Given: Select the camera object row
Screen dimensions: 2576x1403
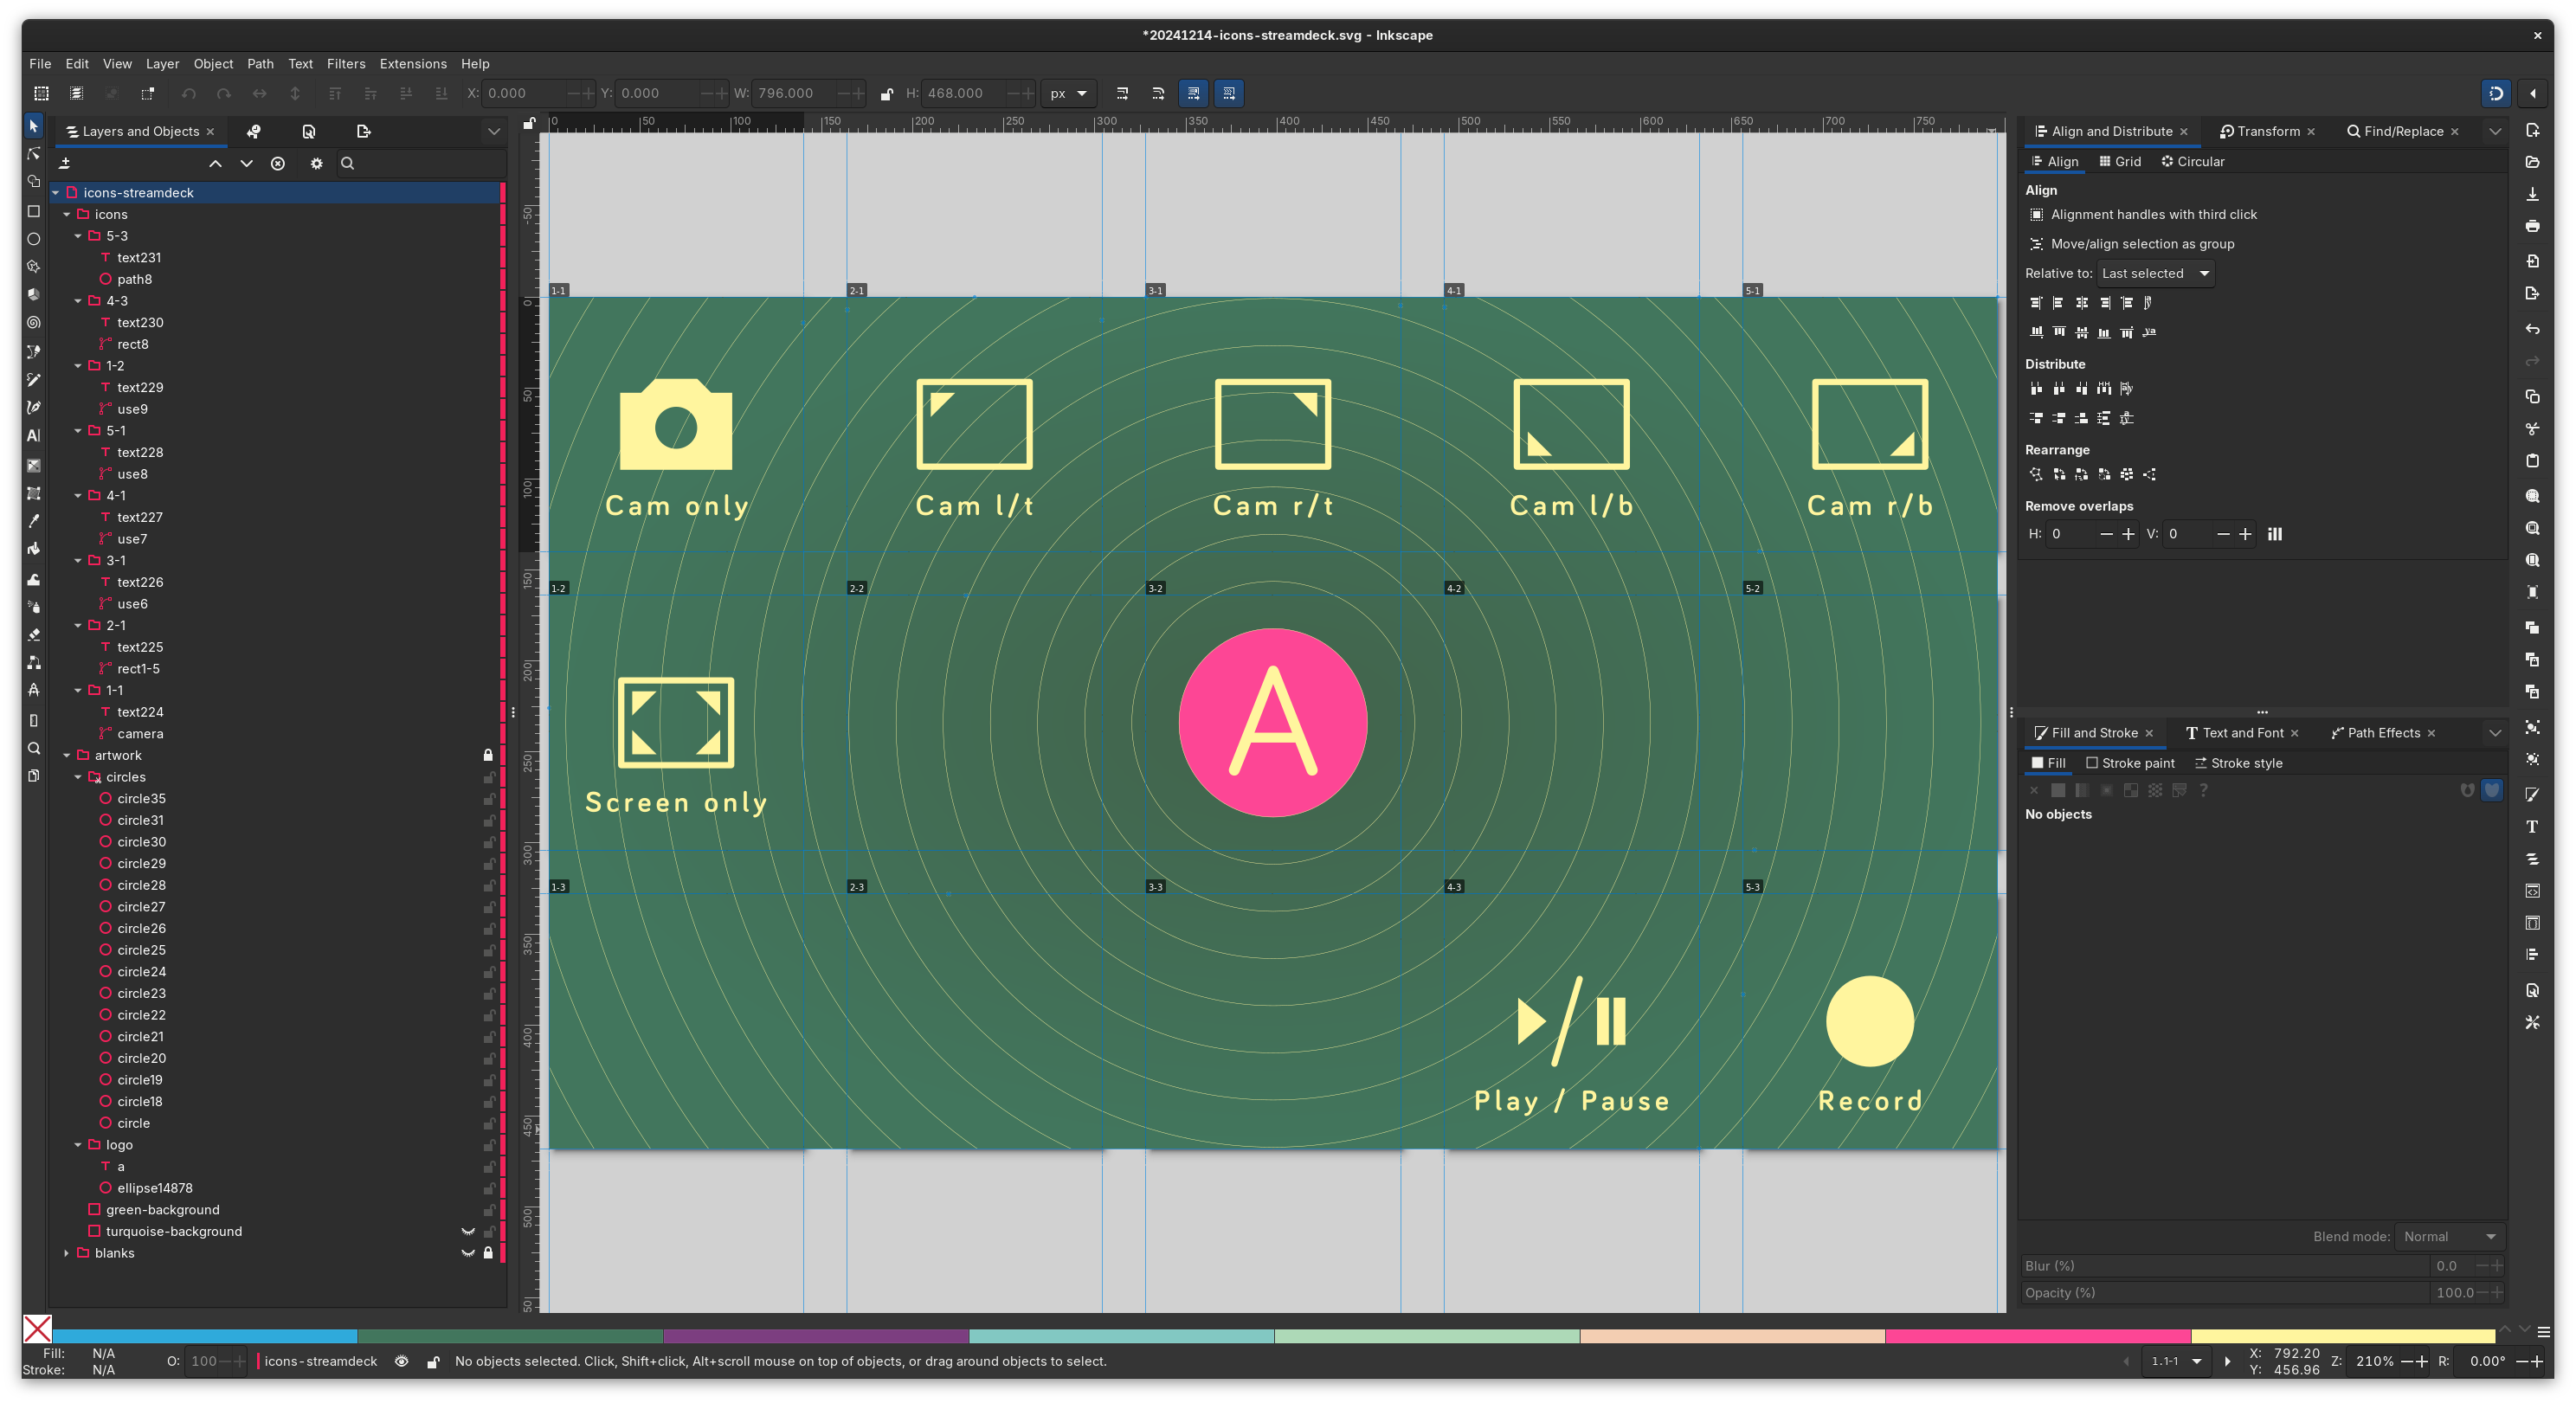Looking at the screenshot, I should click(x=276, y=734).
